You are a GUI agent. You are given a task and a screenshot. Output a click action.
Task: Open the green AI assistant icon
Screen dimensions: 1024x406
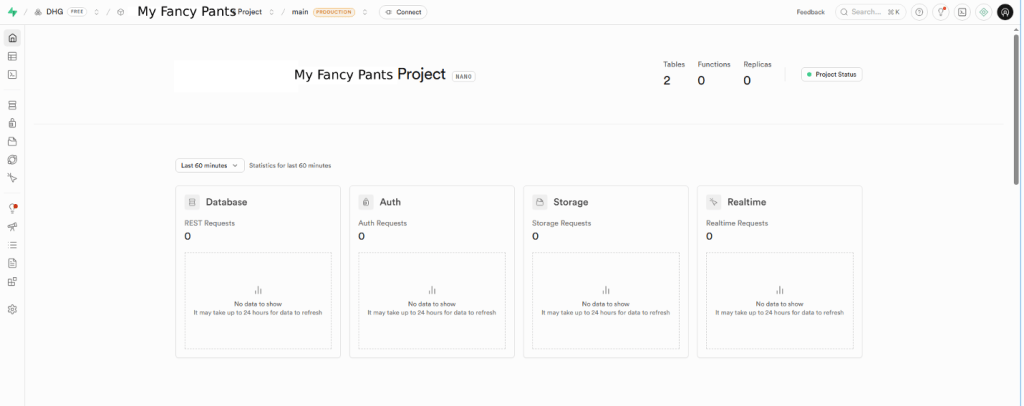tap(984, 12)
